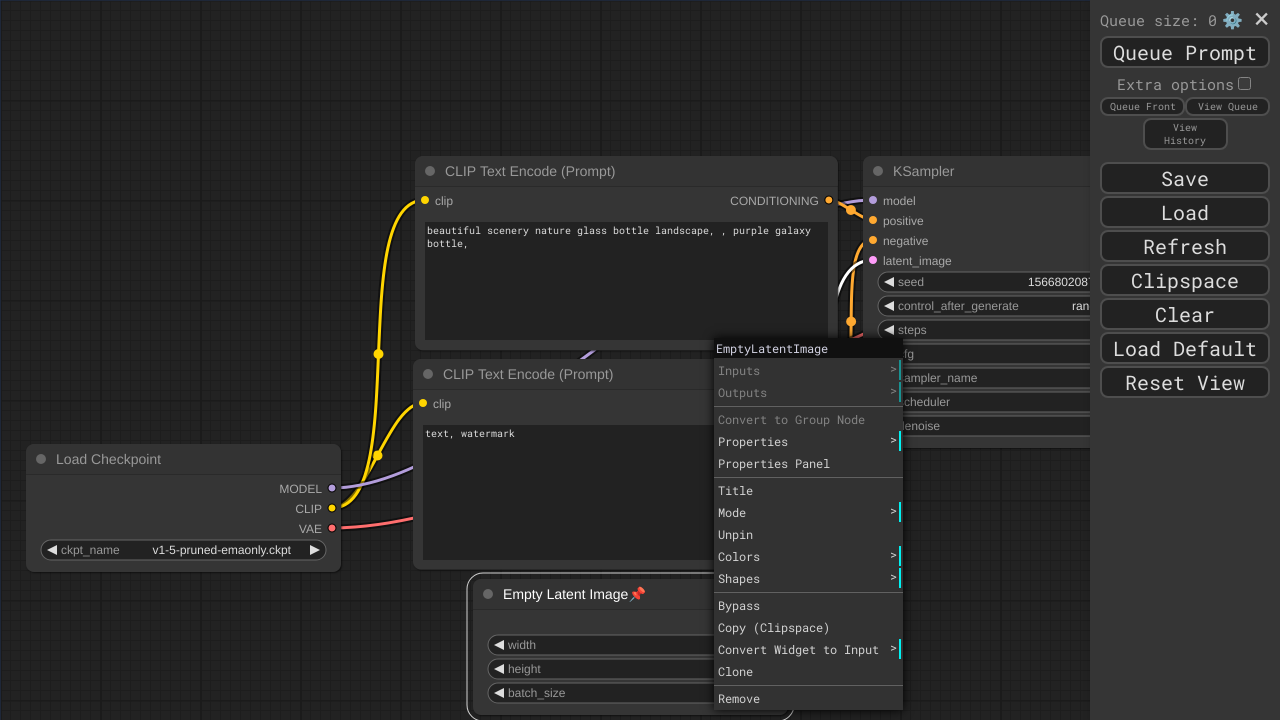
Task: Decrease the width value with the left arrow
Action: pos(499,645)
